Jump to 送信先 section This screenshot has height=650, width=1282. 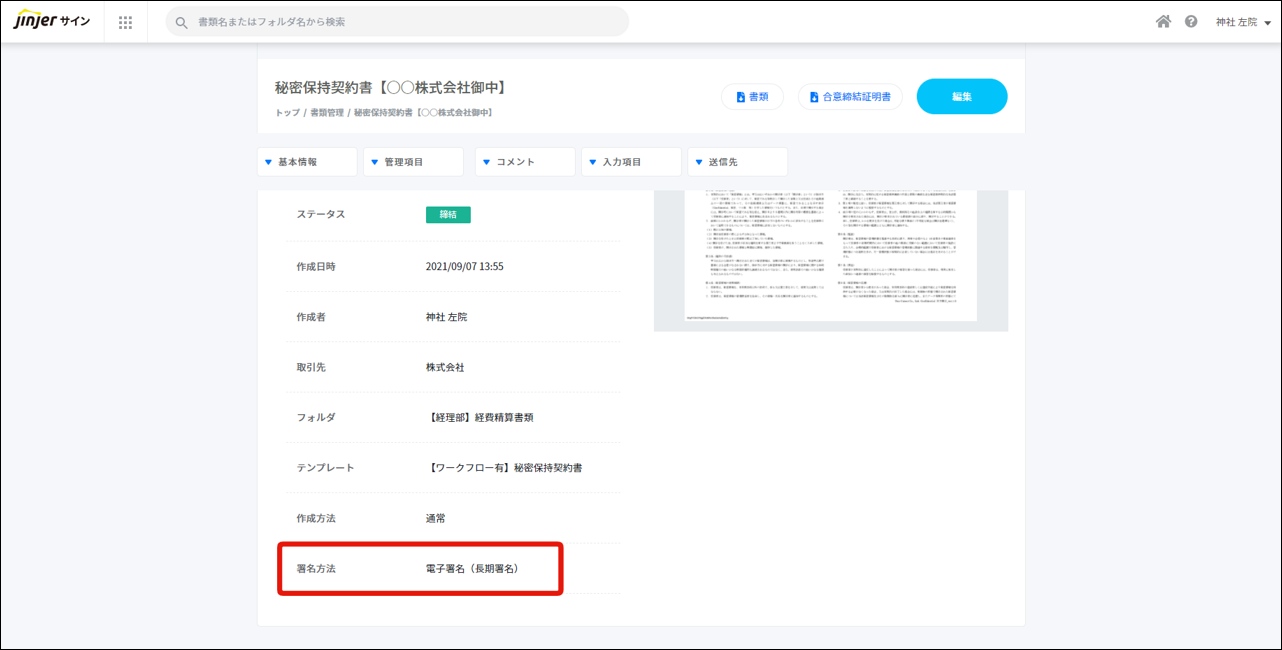click(737, 162)
